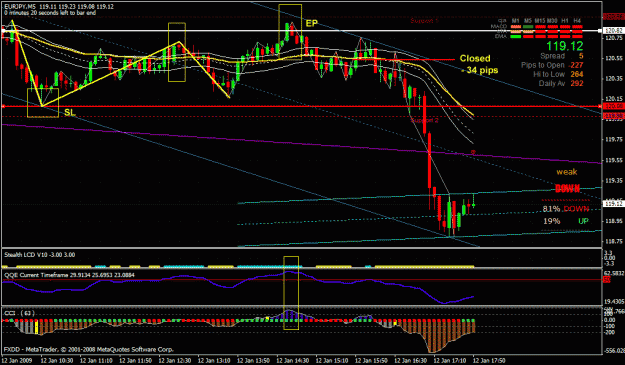Select the M1 timeframe column header
This screenshot has height=365, width=625.
pos(515,21)
